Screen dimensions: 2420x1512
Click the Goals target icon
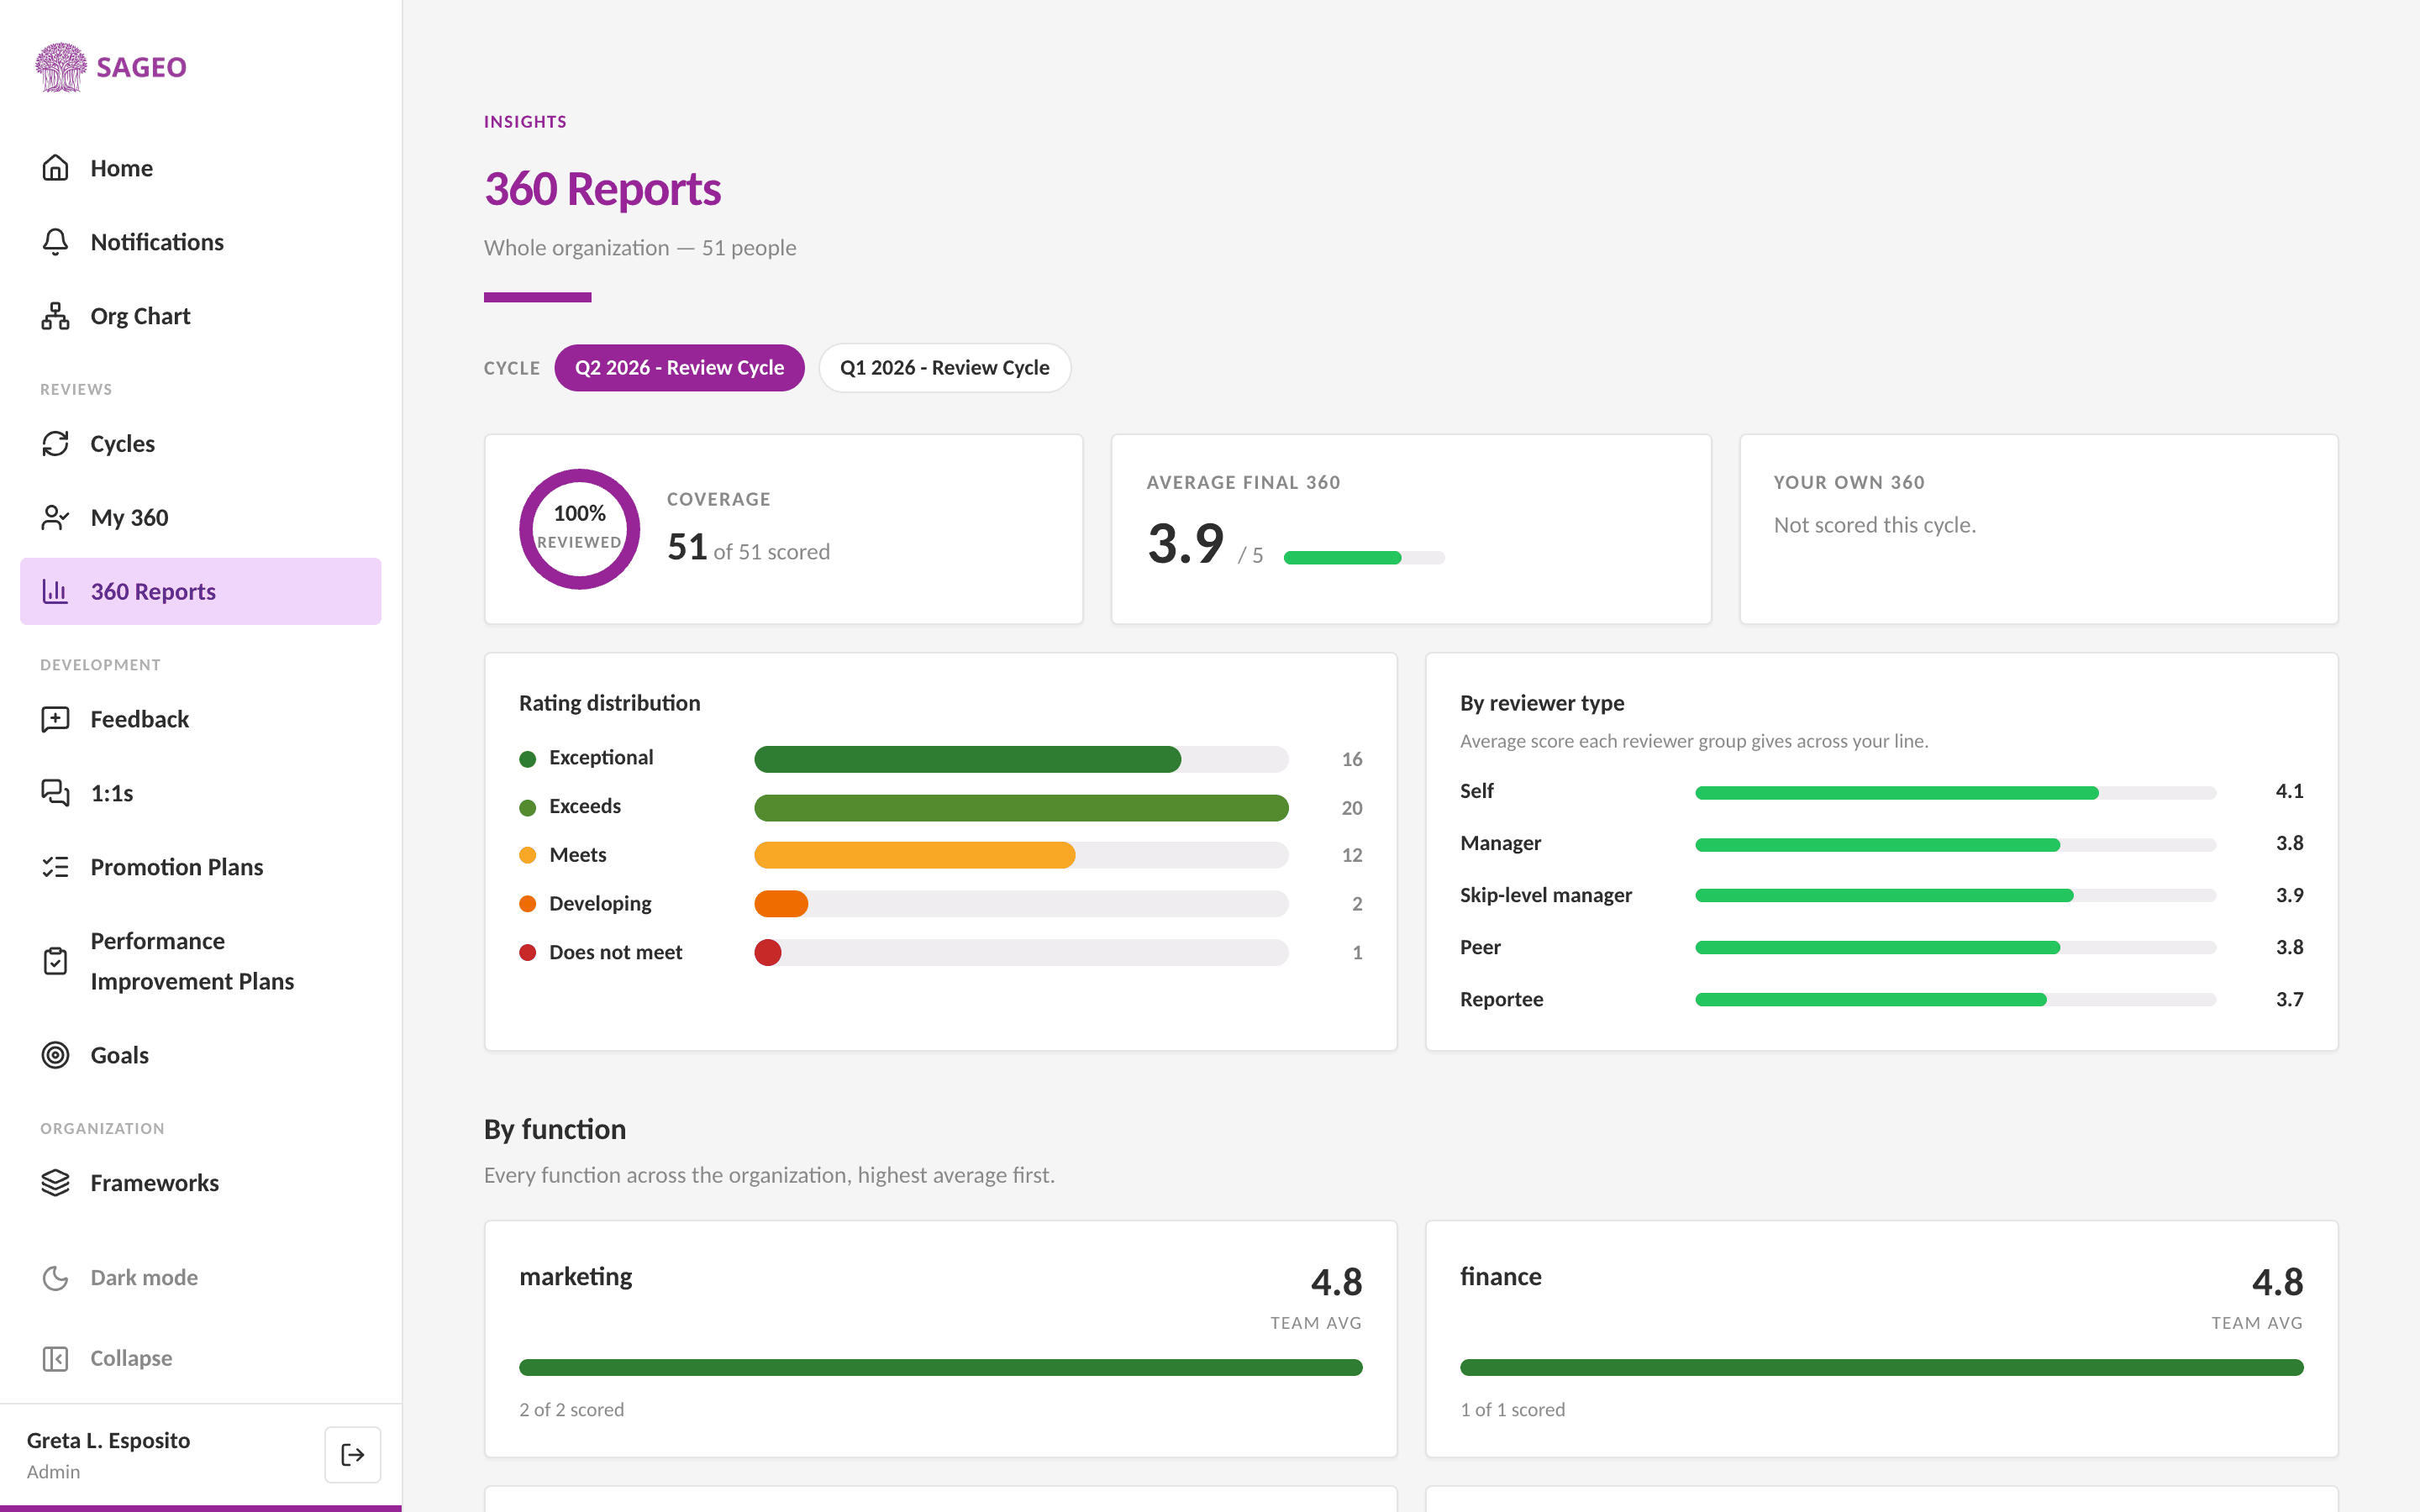tap(55, 1055)
